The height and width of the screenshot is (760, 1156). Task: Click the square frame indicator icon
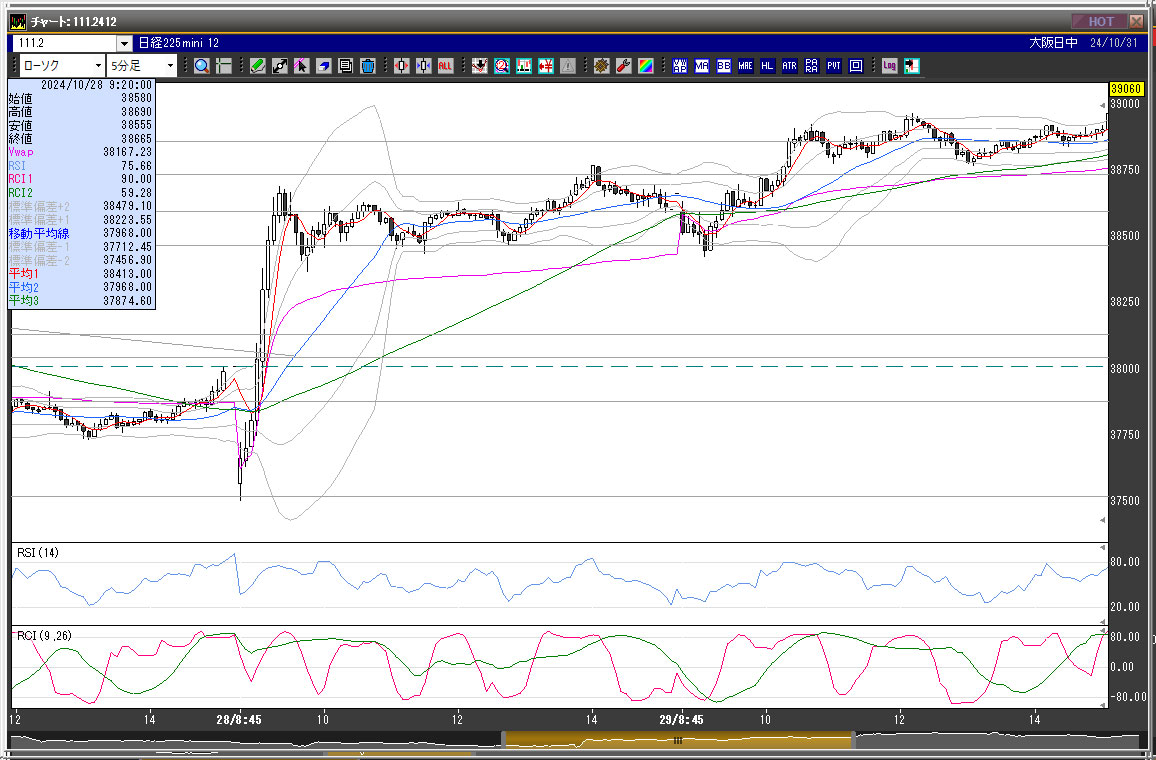856,66
